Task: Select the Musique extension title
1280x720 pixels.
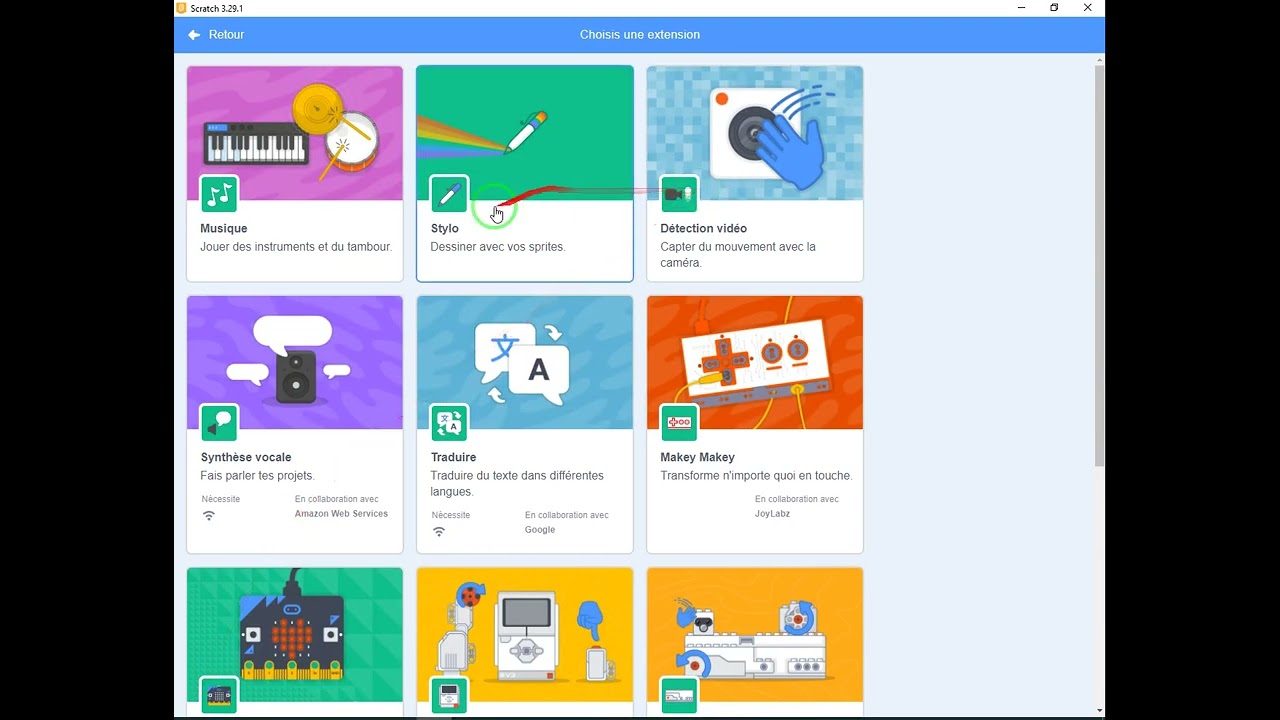Action: click(224, 229)
